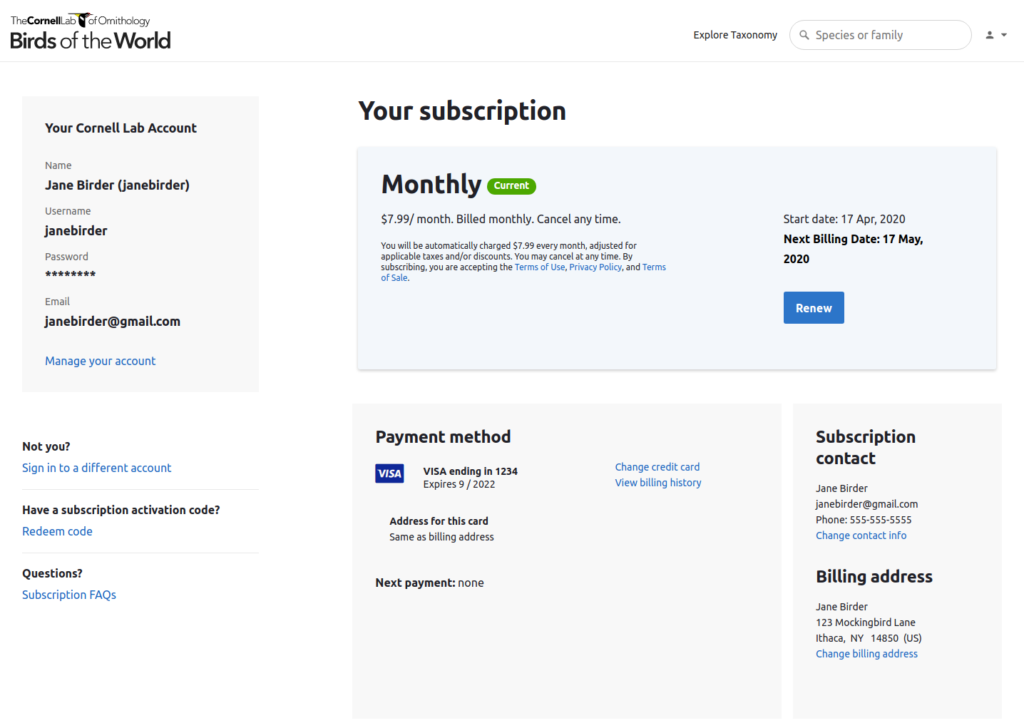
Task: Open the Terms of Use link
Action: click(x=539, y=267)
